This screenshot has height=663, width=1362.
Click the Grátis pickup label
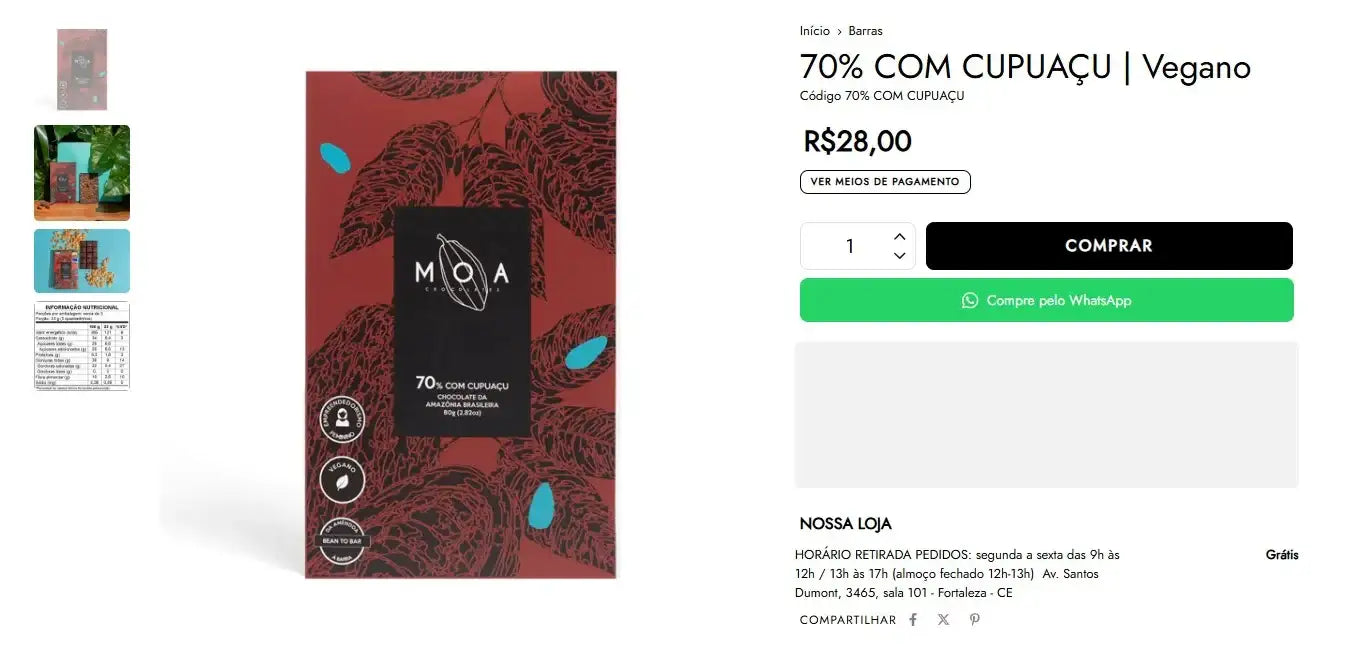point(1281,555)
